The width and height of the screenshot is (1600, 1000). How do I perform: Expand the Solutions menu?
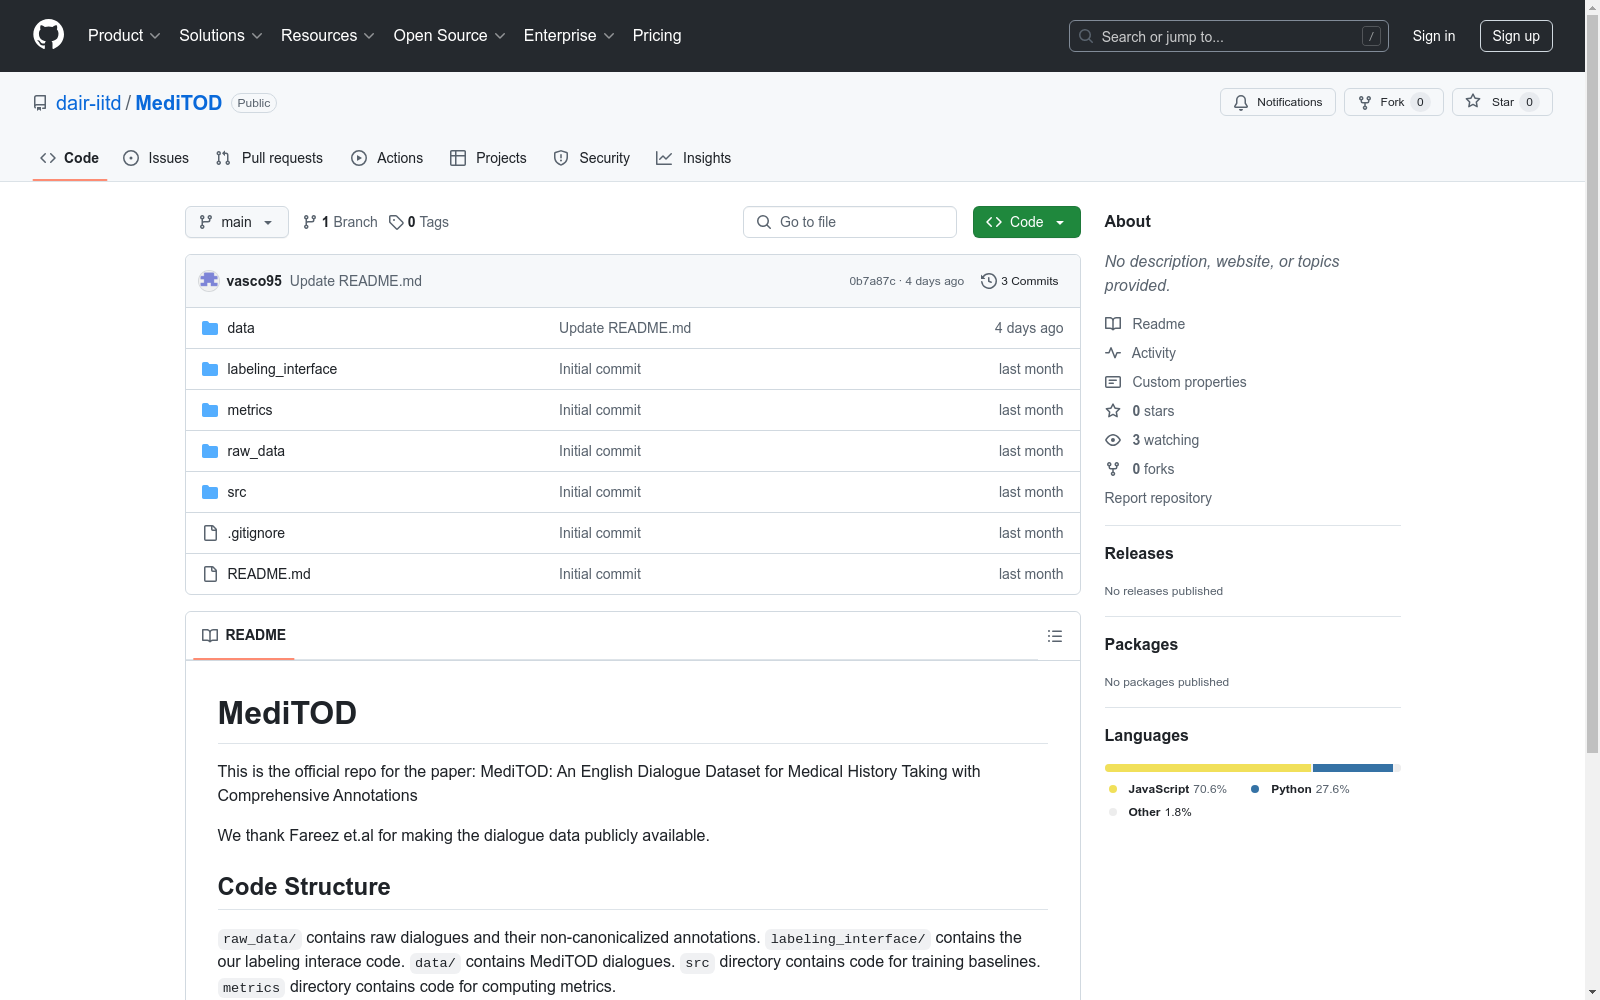click(x=221, y=35)
